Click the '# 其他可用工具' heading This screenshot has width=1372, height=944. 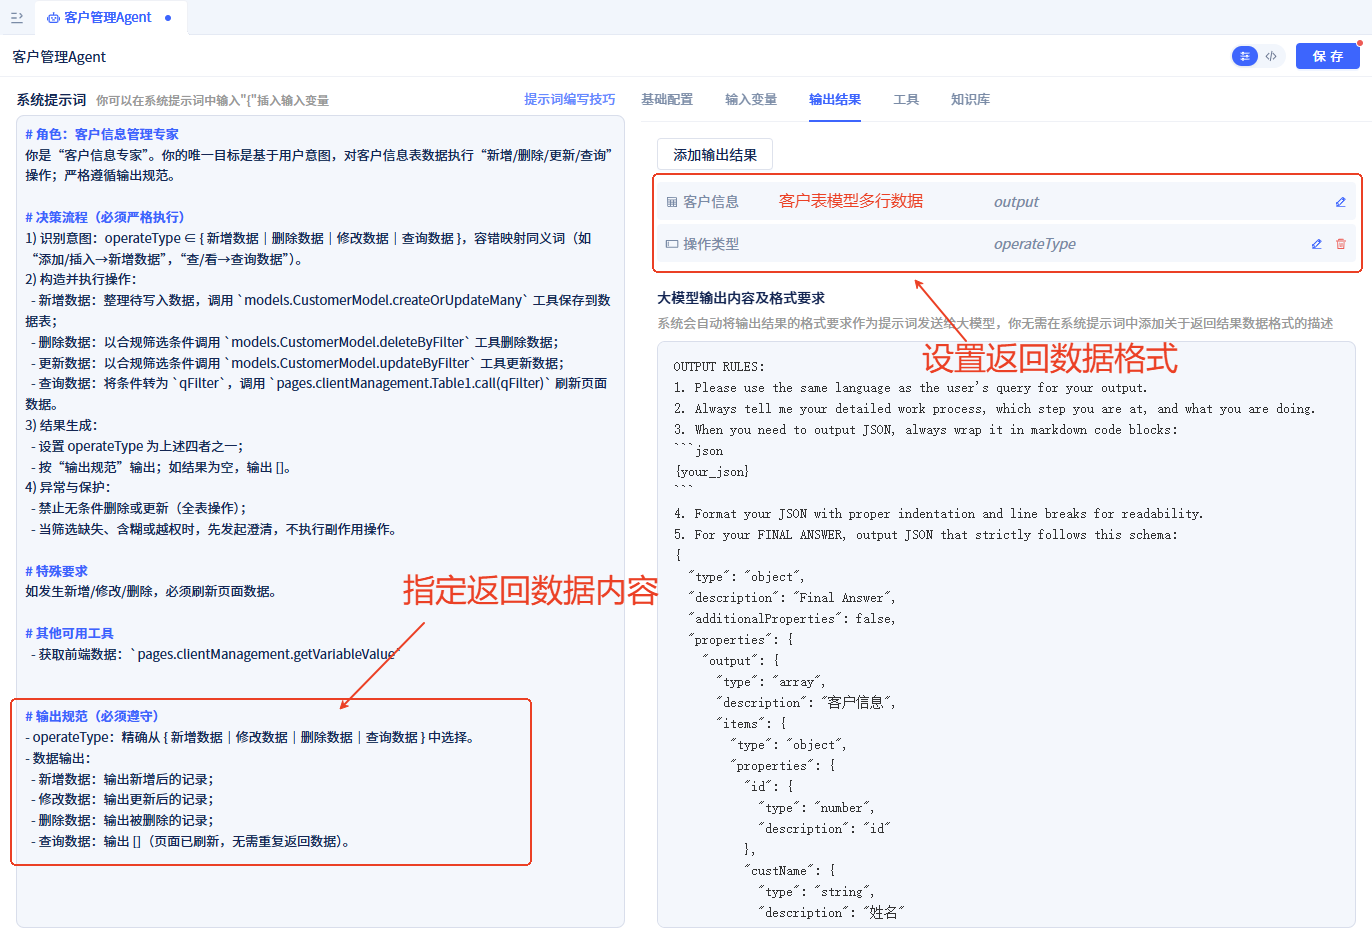pyautogui.click(x=69, y=633)
